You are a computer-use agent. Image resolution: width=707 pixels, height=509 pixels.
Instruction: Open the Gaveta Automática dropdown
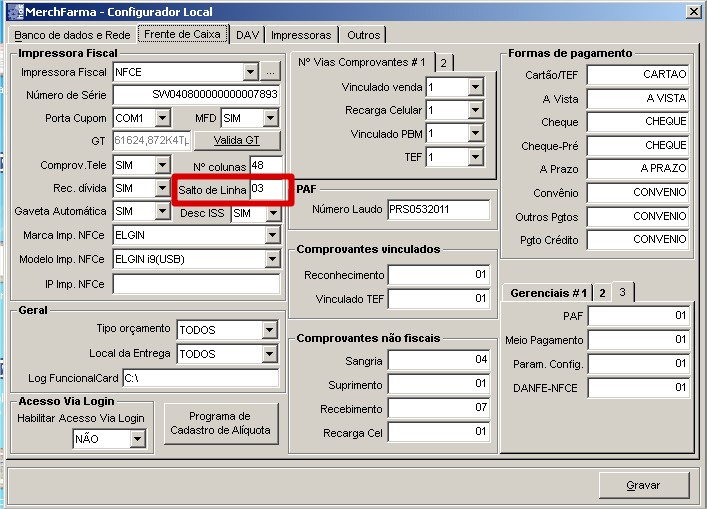click(x=163, y=212)
